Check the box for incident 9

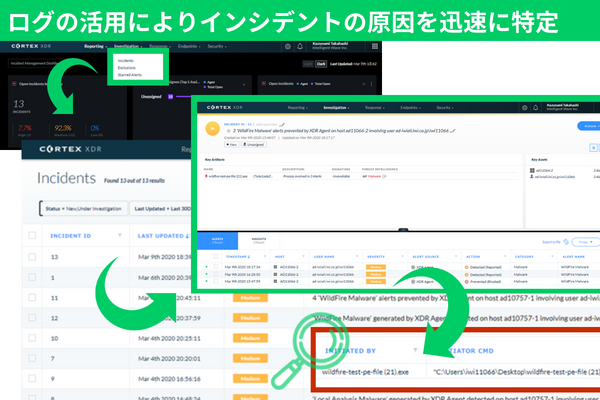point(32,379)
